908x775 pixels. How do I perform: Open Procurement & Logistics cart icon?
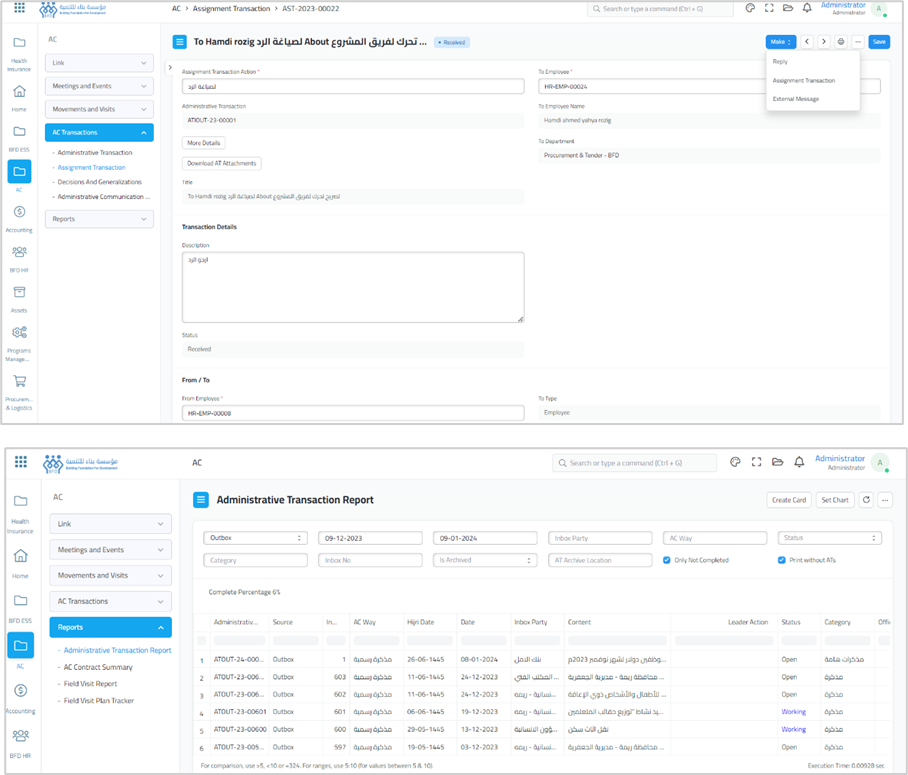point(19,381)
